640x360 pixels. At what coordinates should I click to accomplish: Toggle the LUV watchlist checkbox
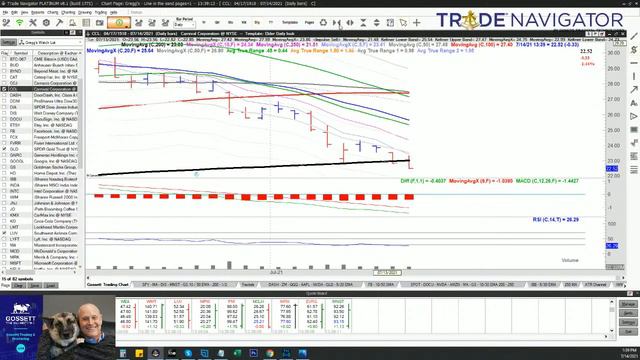coord(4,233)
